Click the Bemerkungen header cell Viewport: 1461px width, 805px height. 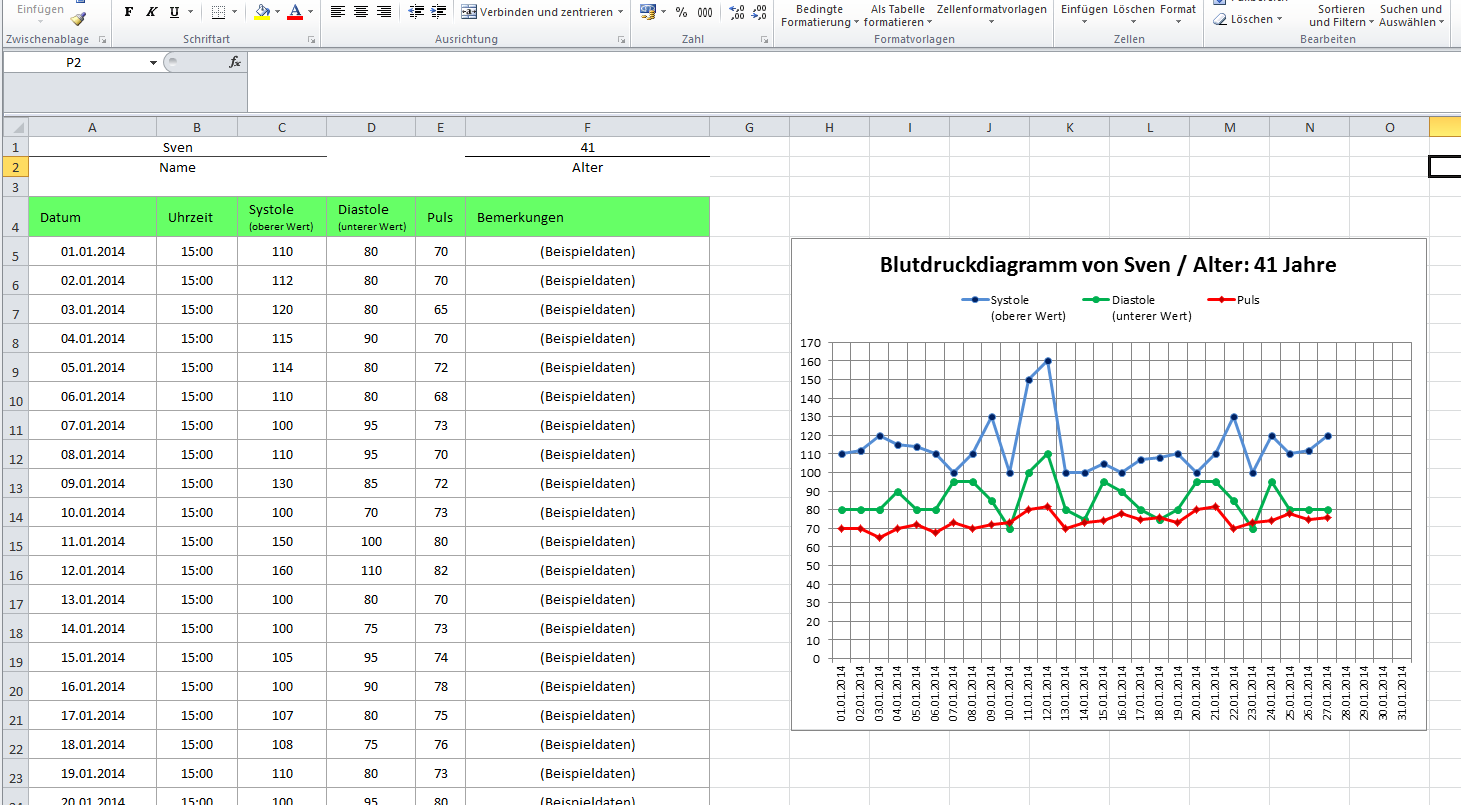(587, 217)
